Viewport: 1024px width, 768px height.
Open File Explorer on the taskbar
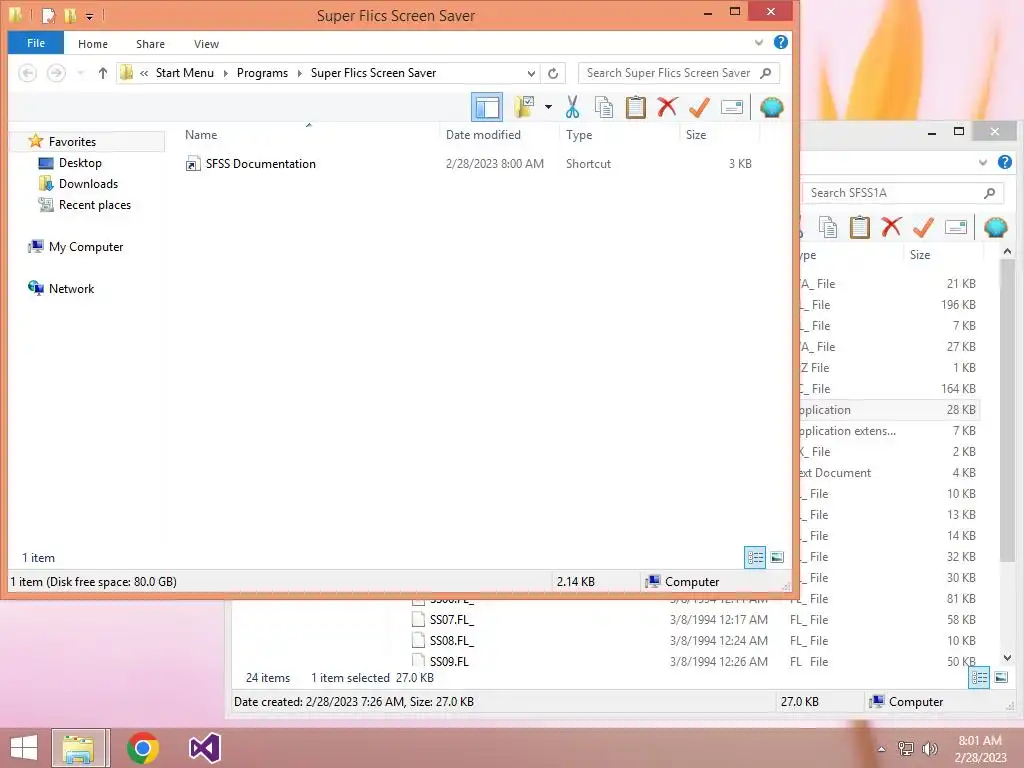tap(80, 748)
